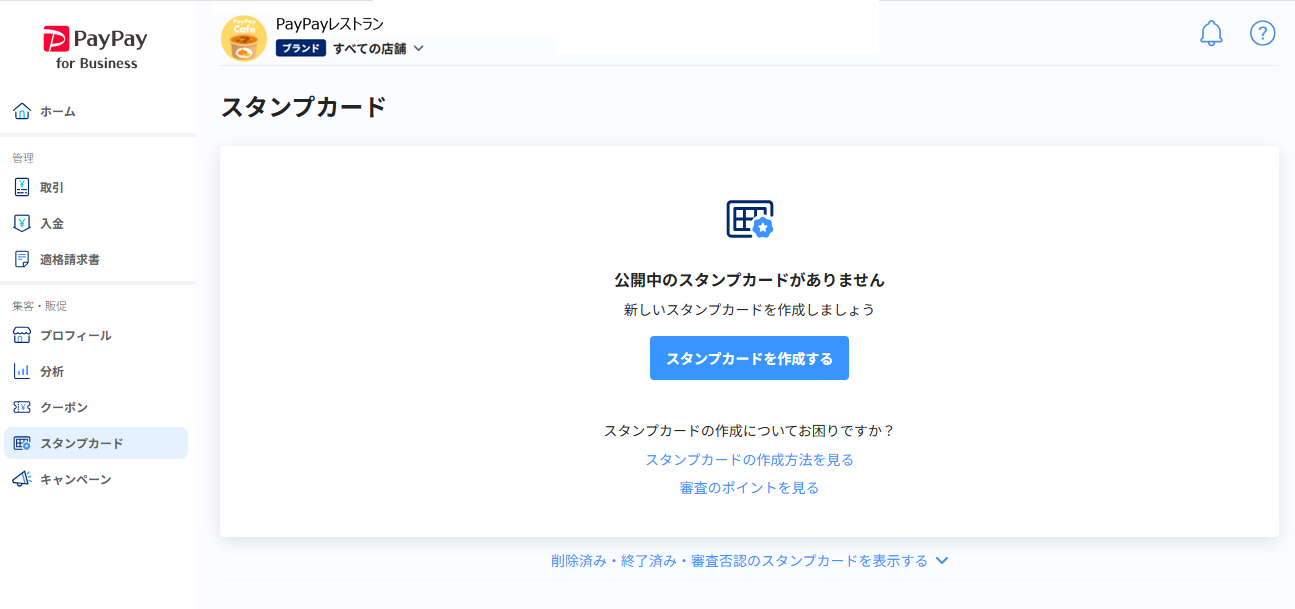Click the 集客・販促 section label
Screen dimensions: 1295x609
tap(40, 306)
